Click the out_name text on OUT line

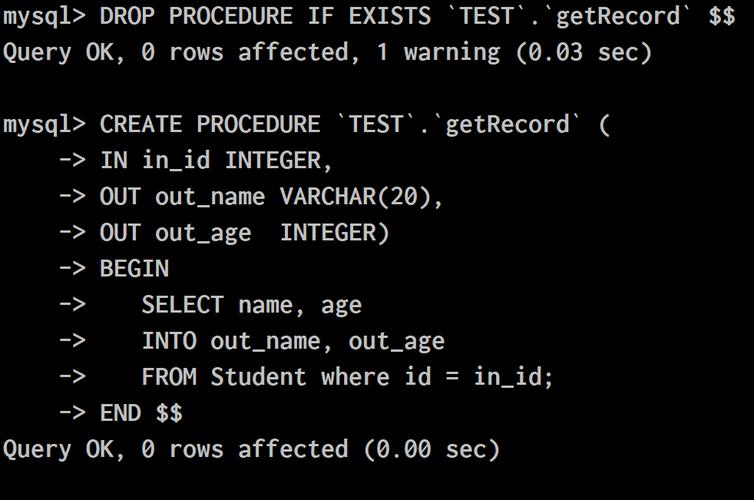pos(210,197)
